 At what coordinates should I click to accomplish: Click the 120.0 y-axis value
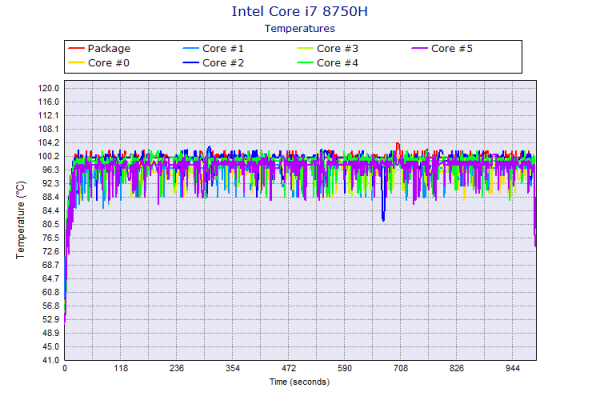point(49,88)
